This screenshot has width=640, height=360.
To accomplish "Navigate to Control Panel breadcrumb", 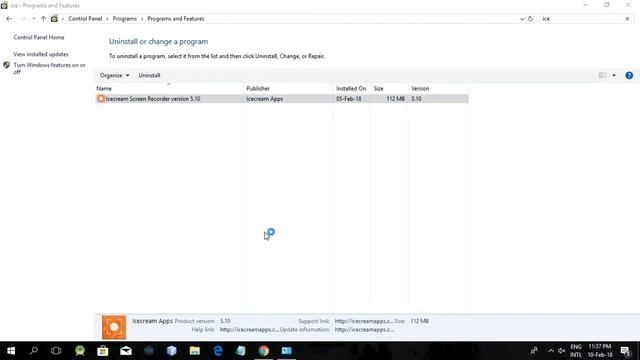I will 85,19.
